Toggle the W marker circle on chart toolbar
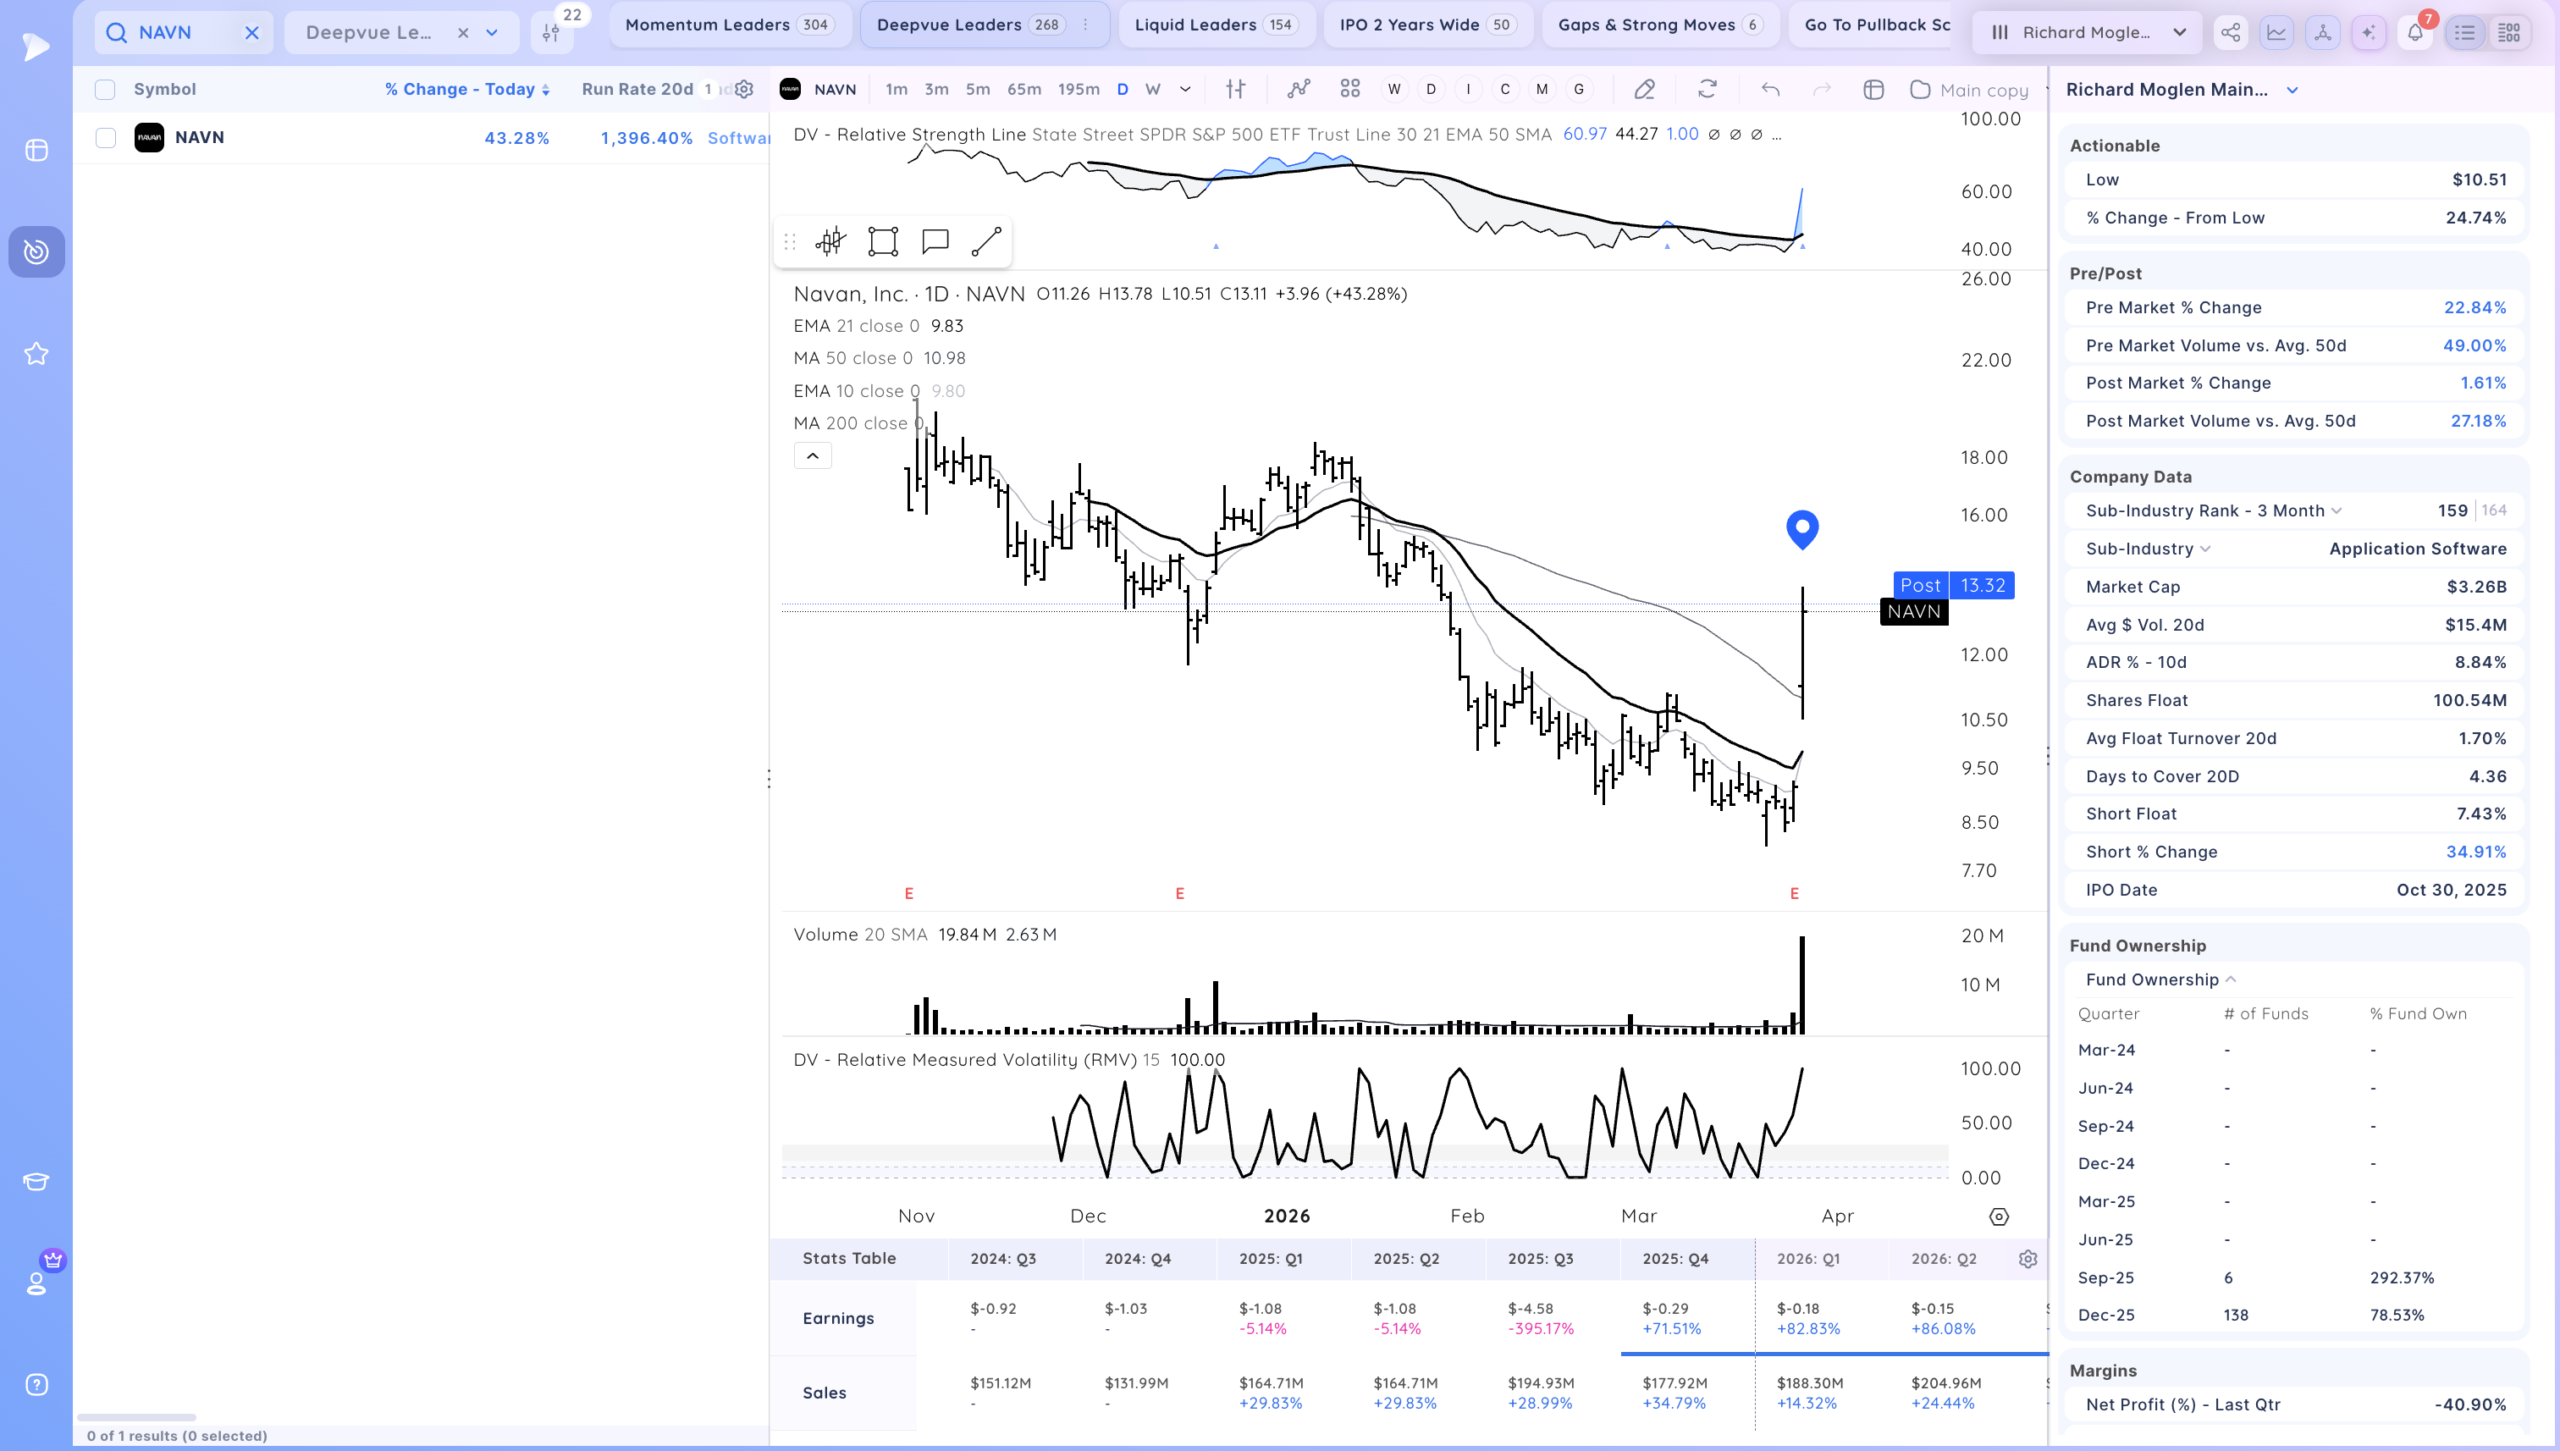Viewport: 2560px width, 1451px height. click(x=1394, y=89)
